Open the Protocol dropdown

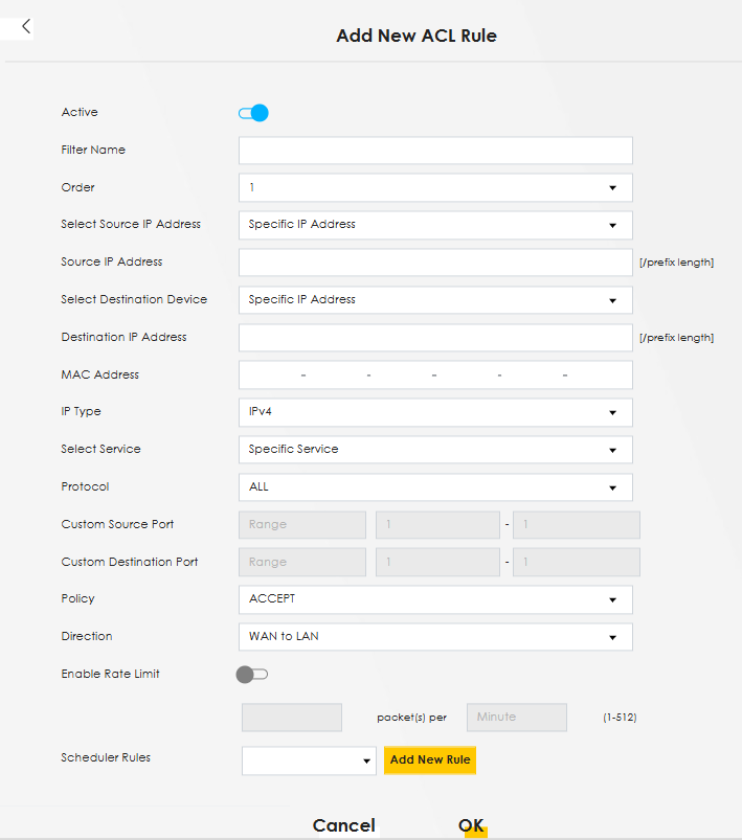tap(435, 487)
